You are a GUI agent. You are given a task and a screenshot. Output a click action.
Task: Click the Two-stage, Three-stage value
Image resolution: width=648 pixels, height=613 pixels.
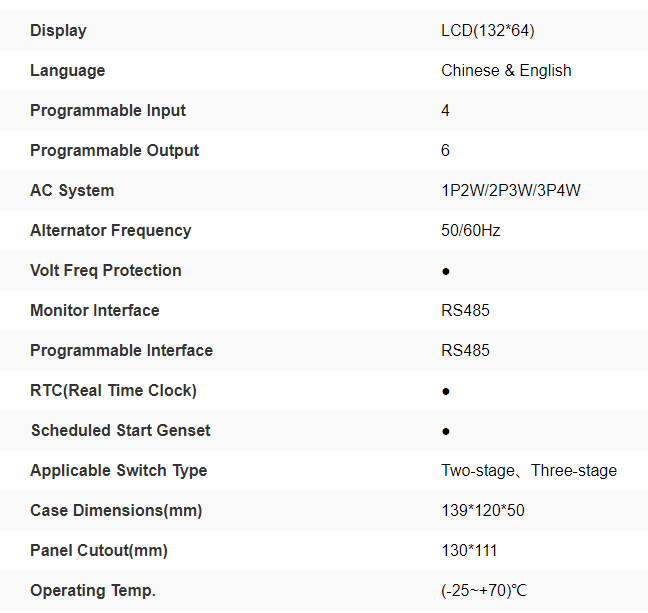529,471
